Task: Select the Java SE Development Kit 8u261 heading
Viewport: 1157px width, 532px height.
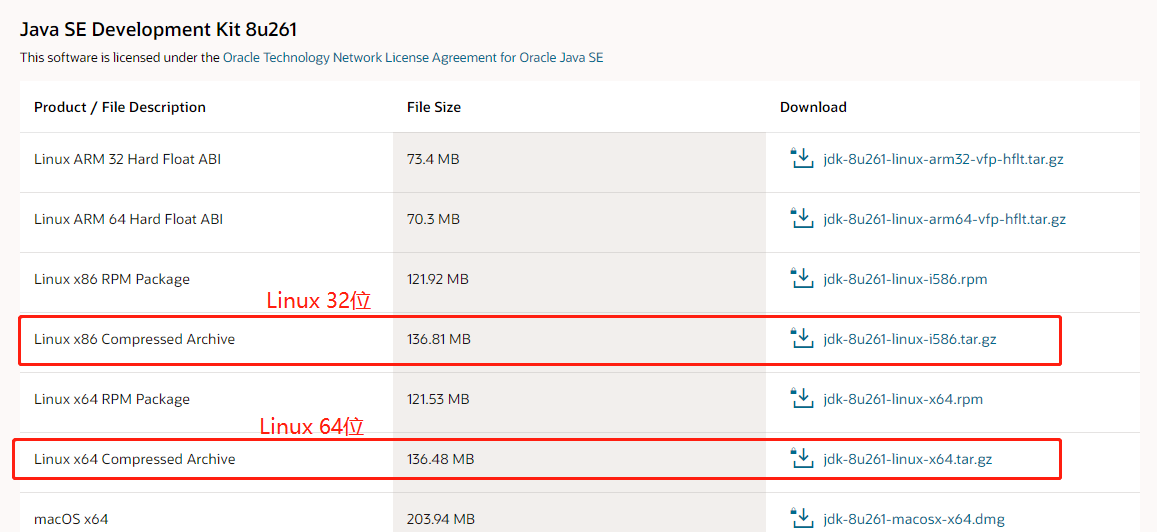Action: 158,30
